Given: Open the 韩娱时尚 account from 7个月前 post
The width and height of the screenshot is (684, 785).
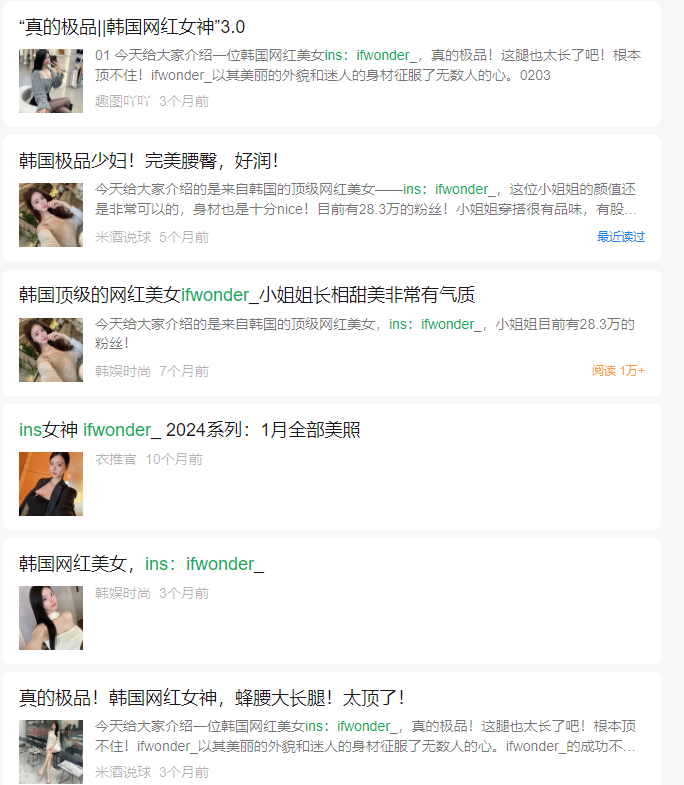Looking at the screenshot, I should coord(123,371).
